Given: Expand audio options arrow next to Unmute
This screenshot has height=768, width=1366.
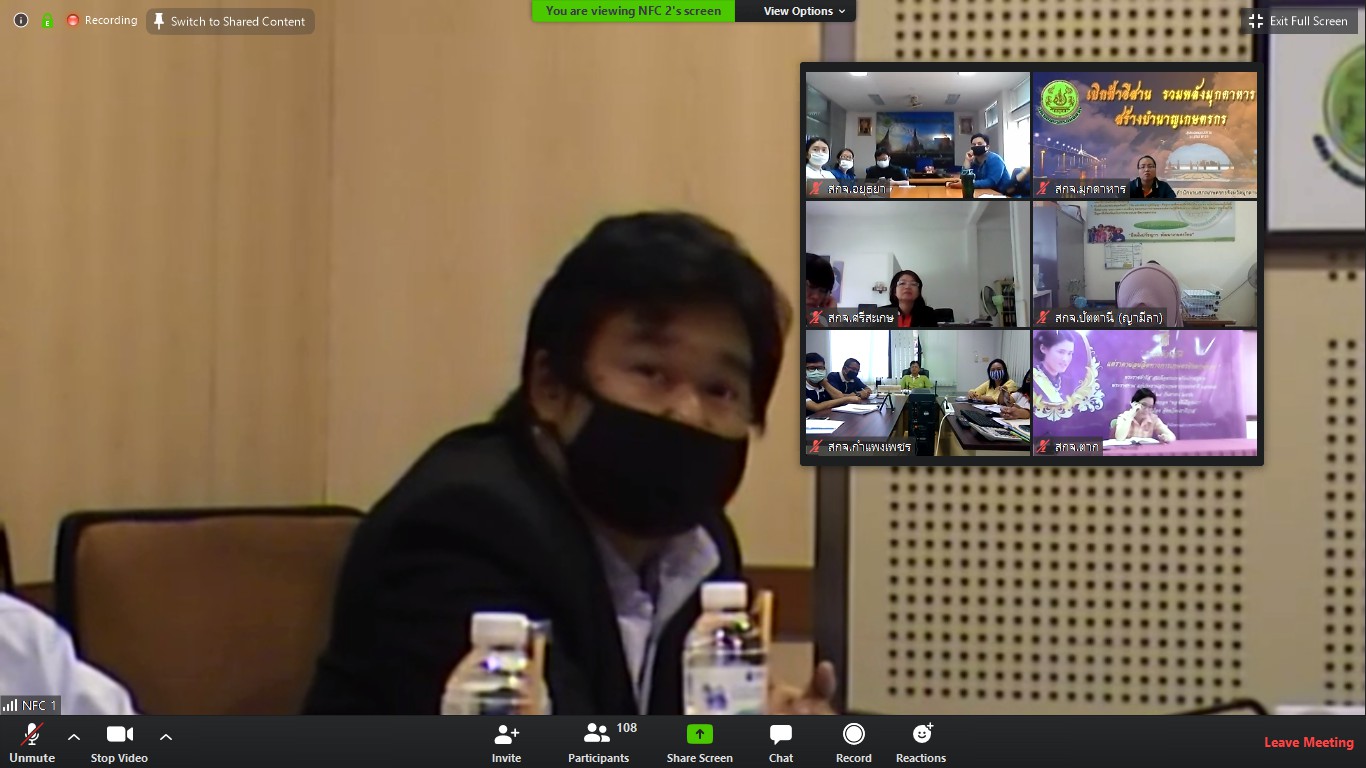Looking at the screenshot, I should coord(74,736).
